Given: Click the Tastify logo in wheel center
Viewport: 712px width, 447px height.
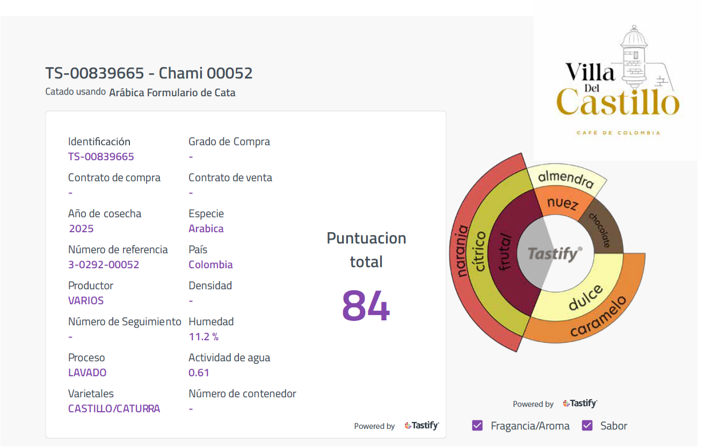Looking at the screenshot, I should tap(554, 254).
